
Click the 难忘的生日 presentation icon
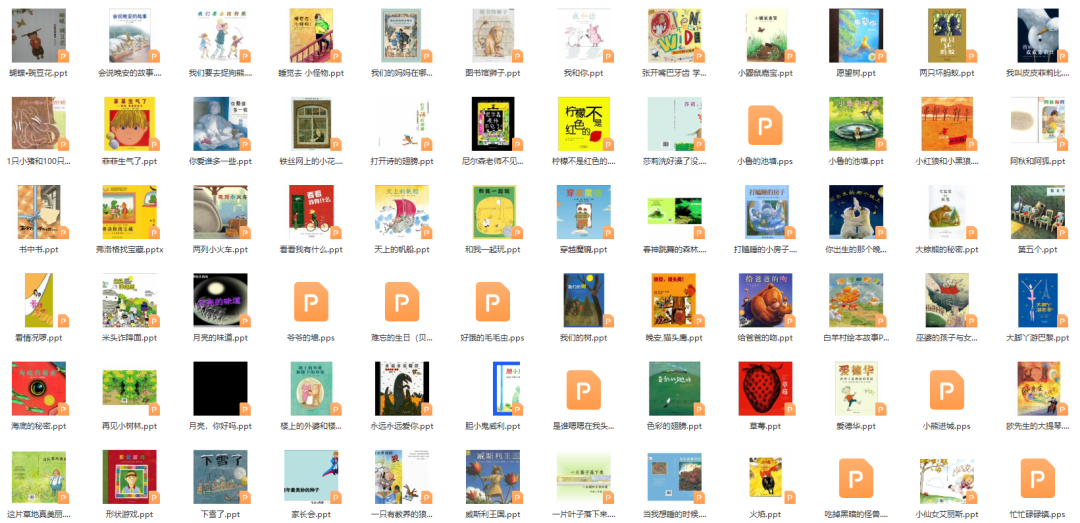[402, 301]
